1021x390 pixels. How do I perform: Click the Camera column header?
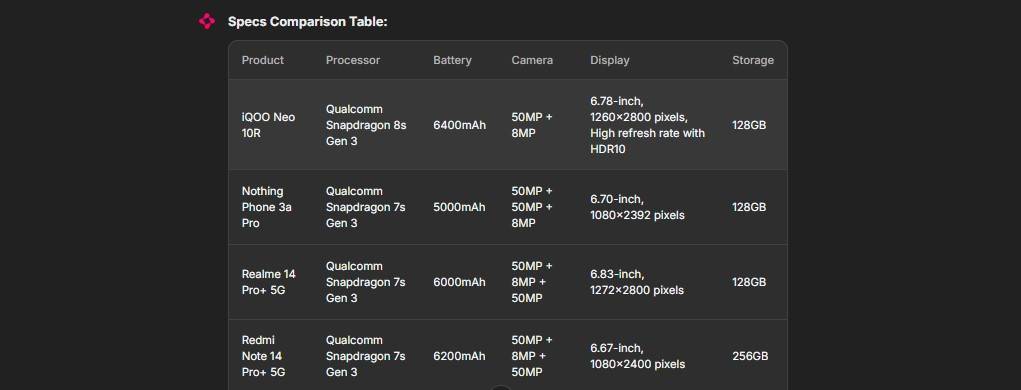click(x=531, y=60)
